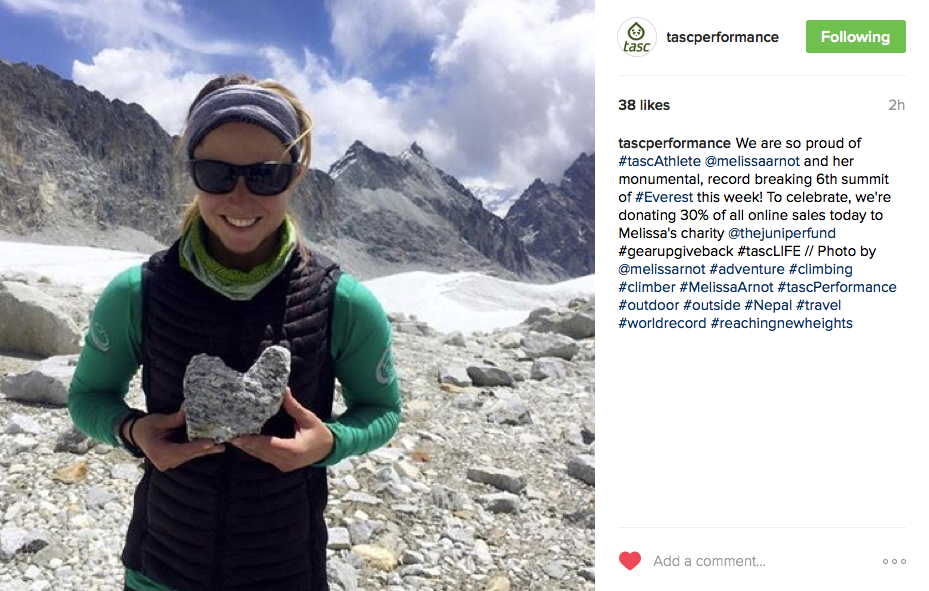This screenshot has width=929, height=591.
Task: Open the #Nepal hashtag link
Action: click(x=768, y=306)
